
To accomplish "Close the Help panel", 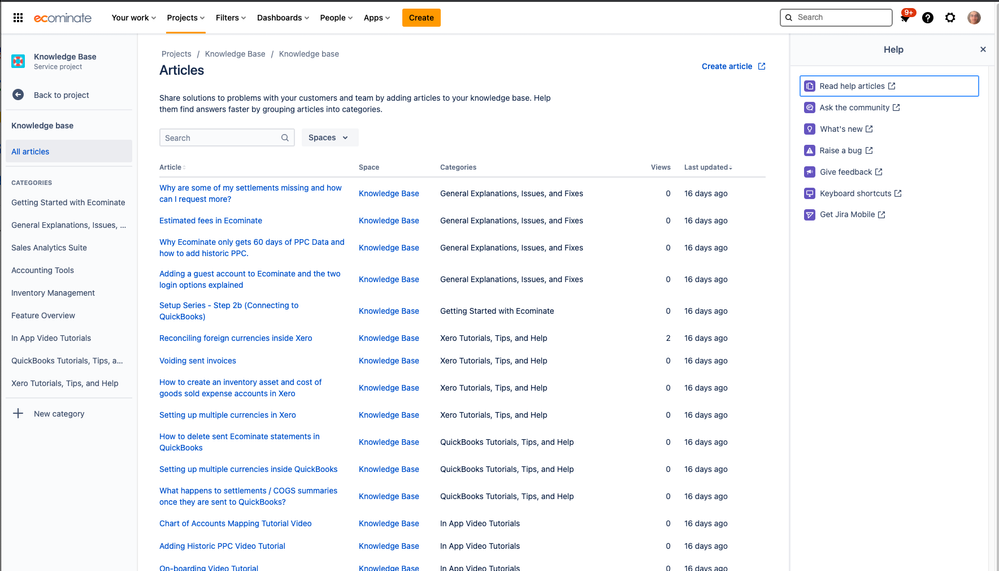I will coord(982,50).
